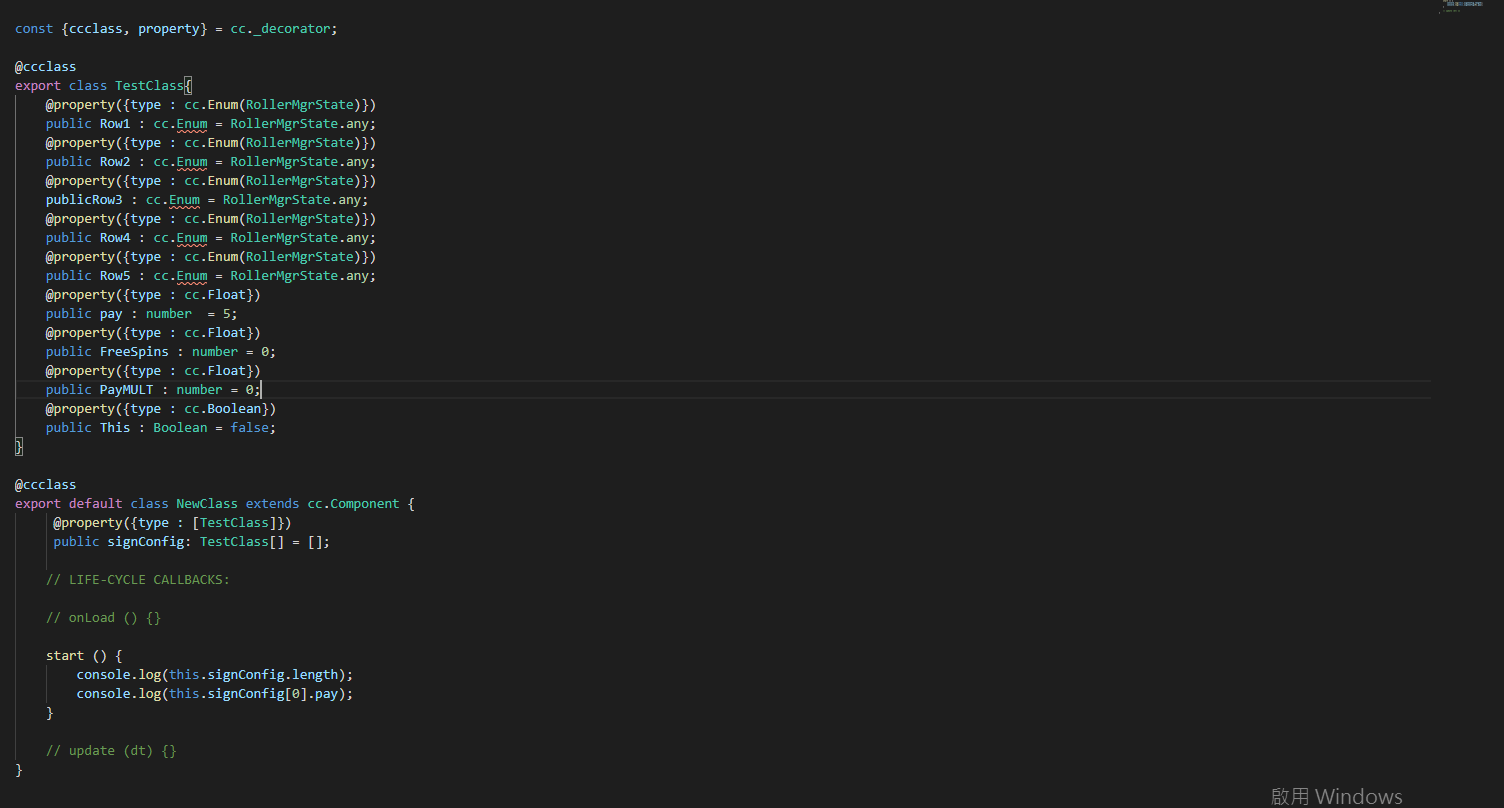1504x808 pixels.
Task: Click the closing brace of TestClass
Action: pos(18,447)
